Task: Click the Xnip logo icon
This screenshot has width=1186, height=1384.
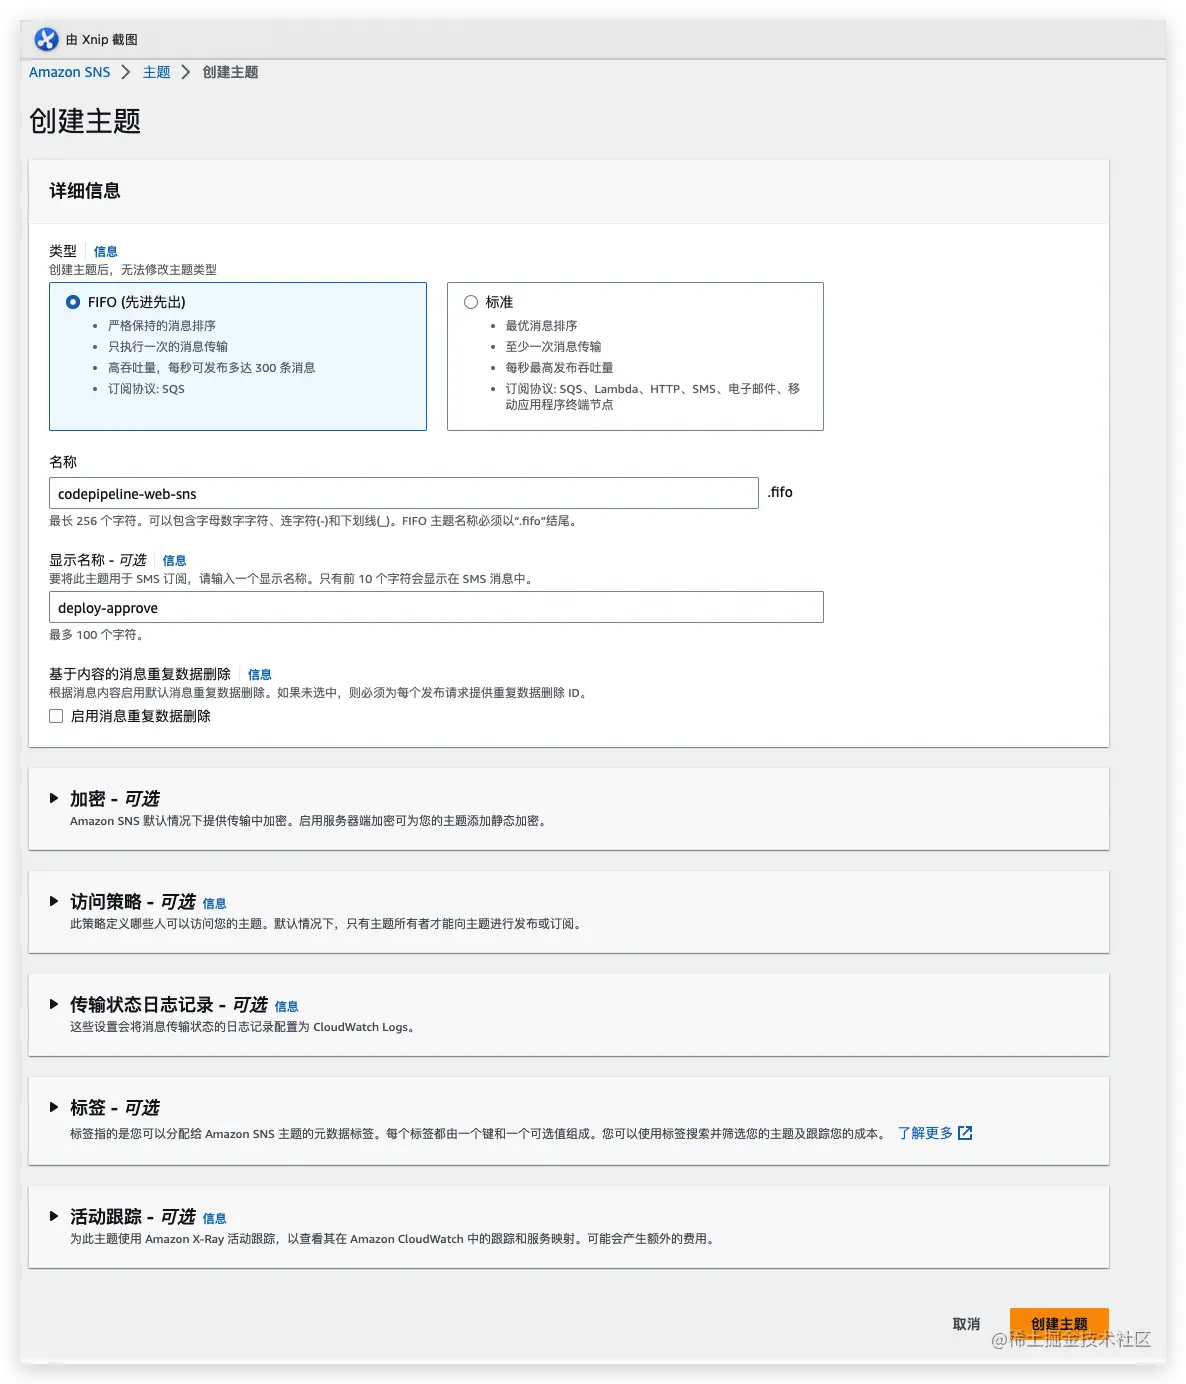Action: tap(46, 39)
